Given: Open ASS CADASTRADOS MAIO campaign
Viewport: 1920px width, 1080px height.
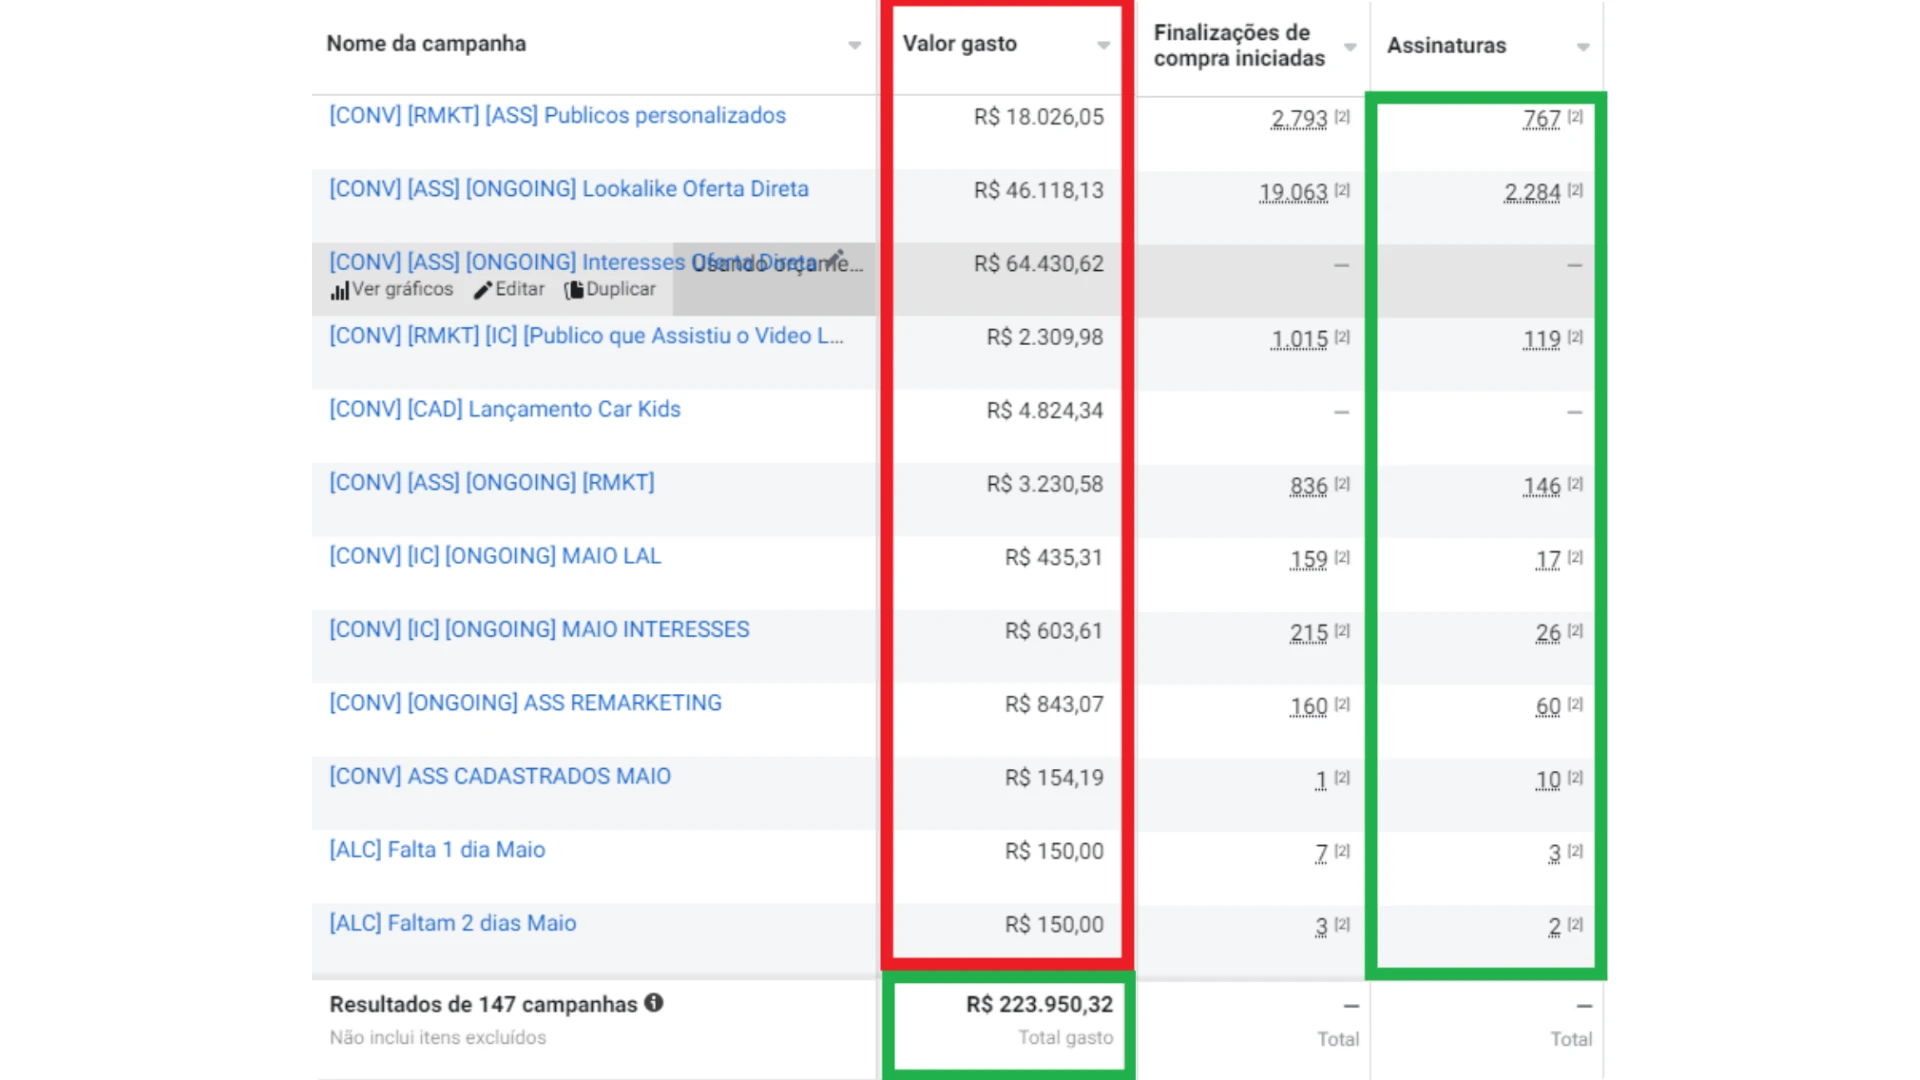Looking at the screenshot, I should tap(500, 776).
